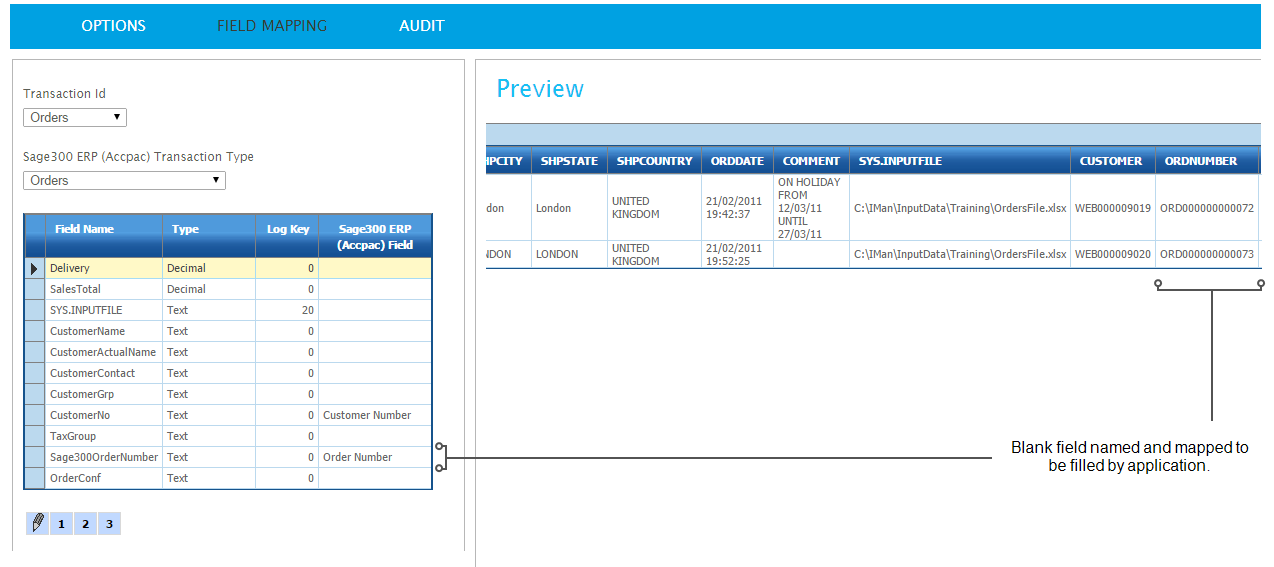Select preview row with WEB000009019 customer
The image size is (1274, 567).
1112,208
